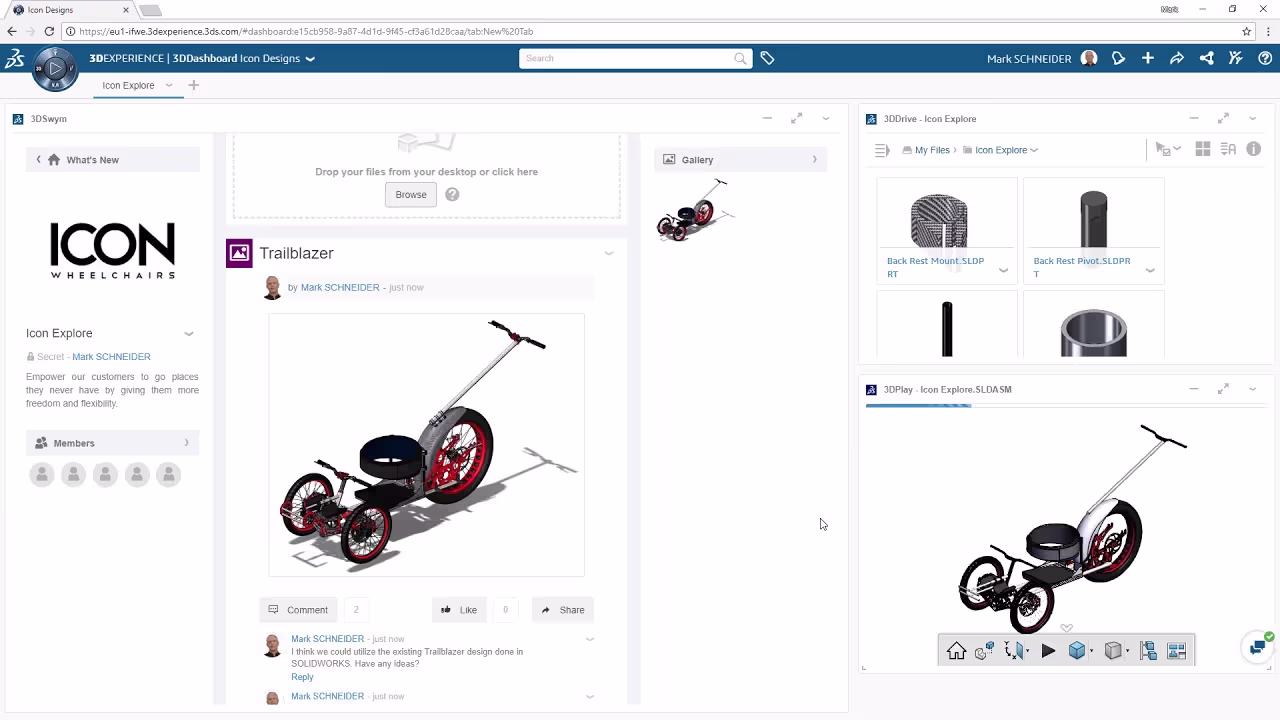Click the 3DPlay gray cube display mode
Image resolution: width=1280 pixels, height=720 pixels.
(x=1113, y=651)
